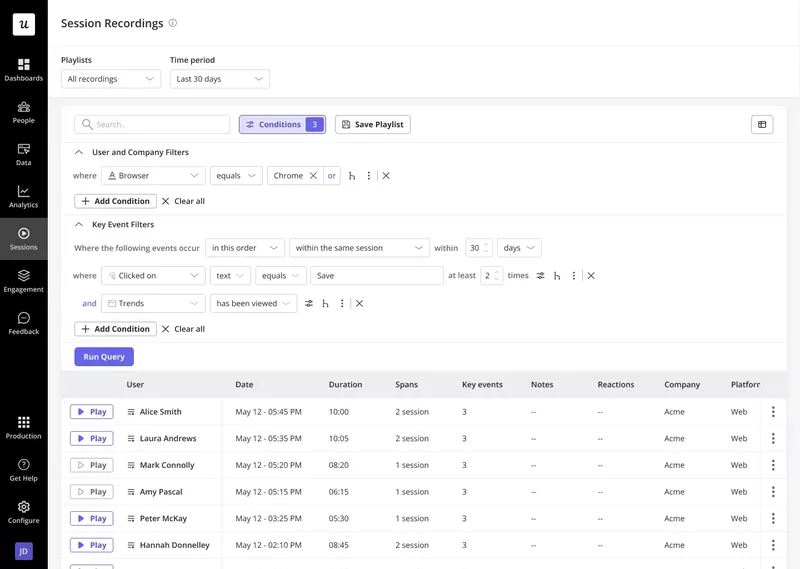The width and height of the screenshot is (800, 569).
Task: Click the recordings search field
Action: pyautogui.click(x=152, y=125)
